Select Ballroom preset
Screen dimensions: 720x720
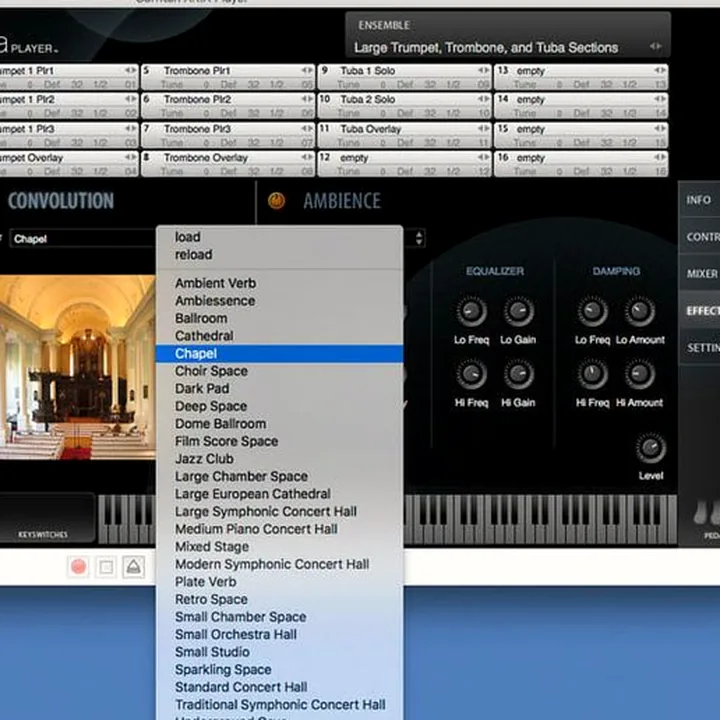280,318
